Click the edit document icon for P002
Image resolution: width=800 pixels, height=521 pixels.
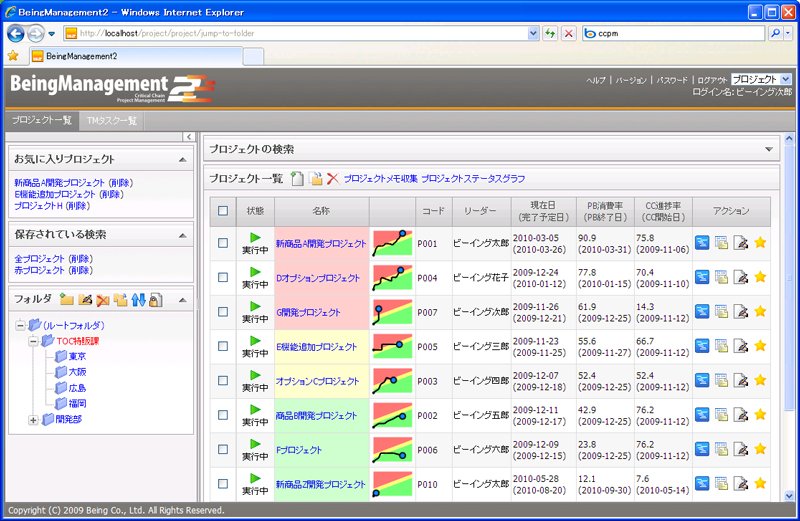click(740, 415)
